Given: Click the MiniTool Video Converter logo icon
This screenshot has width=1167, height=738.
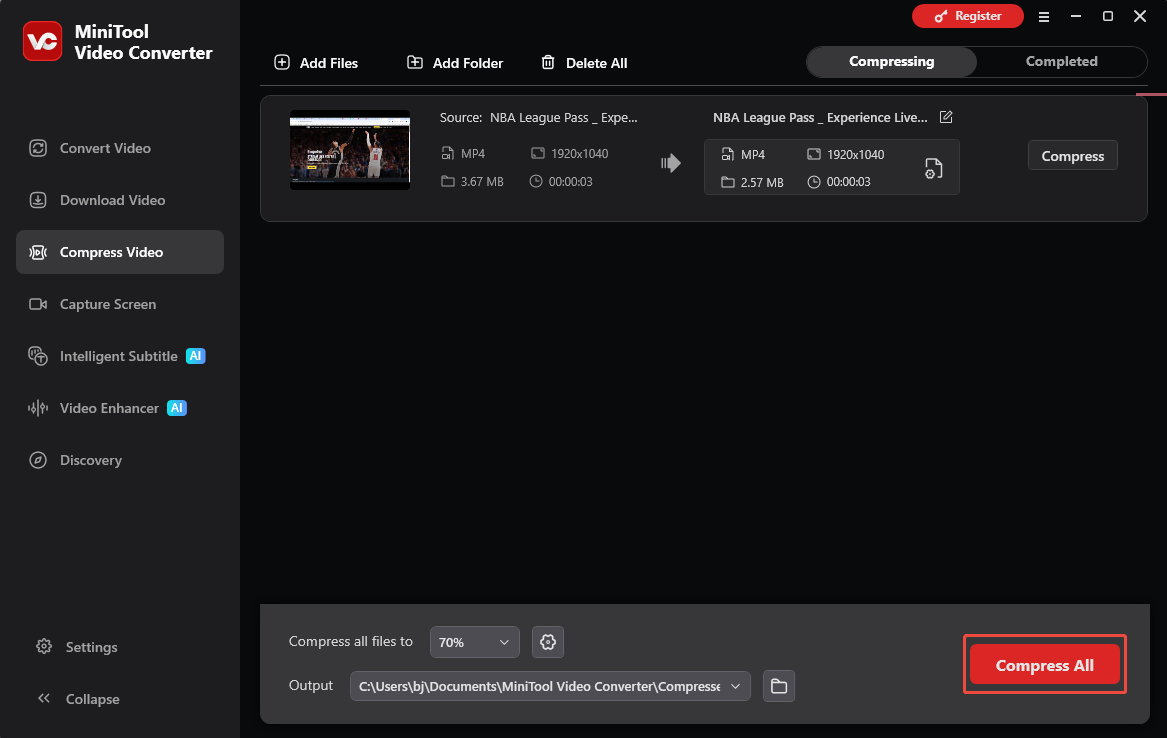Looking at the screenshot, I should pyautogui.click(x=42, y=41).
